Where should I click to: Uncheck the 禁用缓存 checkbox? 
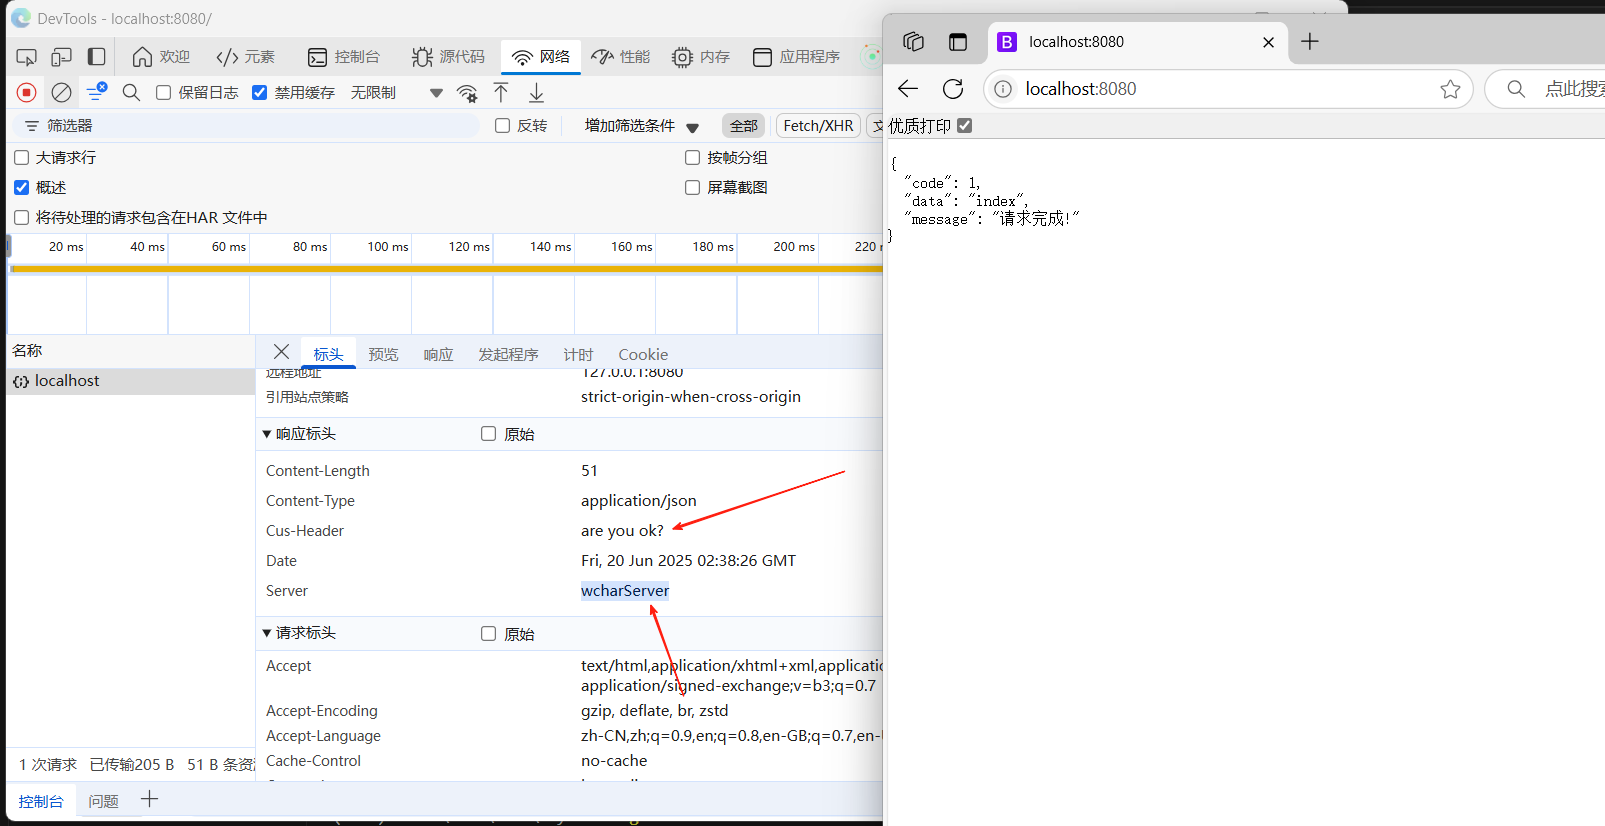click(x=260, y=93)
